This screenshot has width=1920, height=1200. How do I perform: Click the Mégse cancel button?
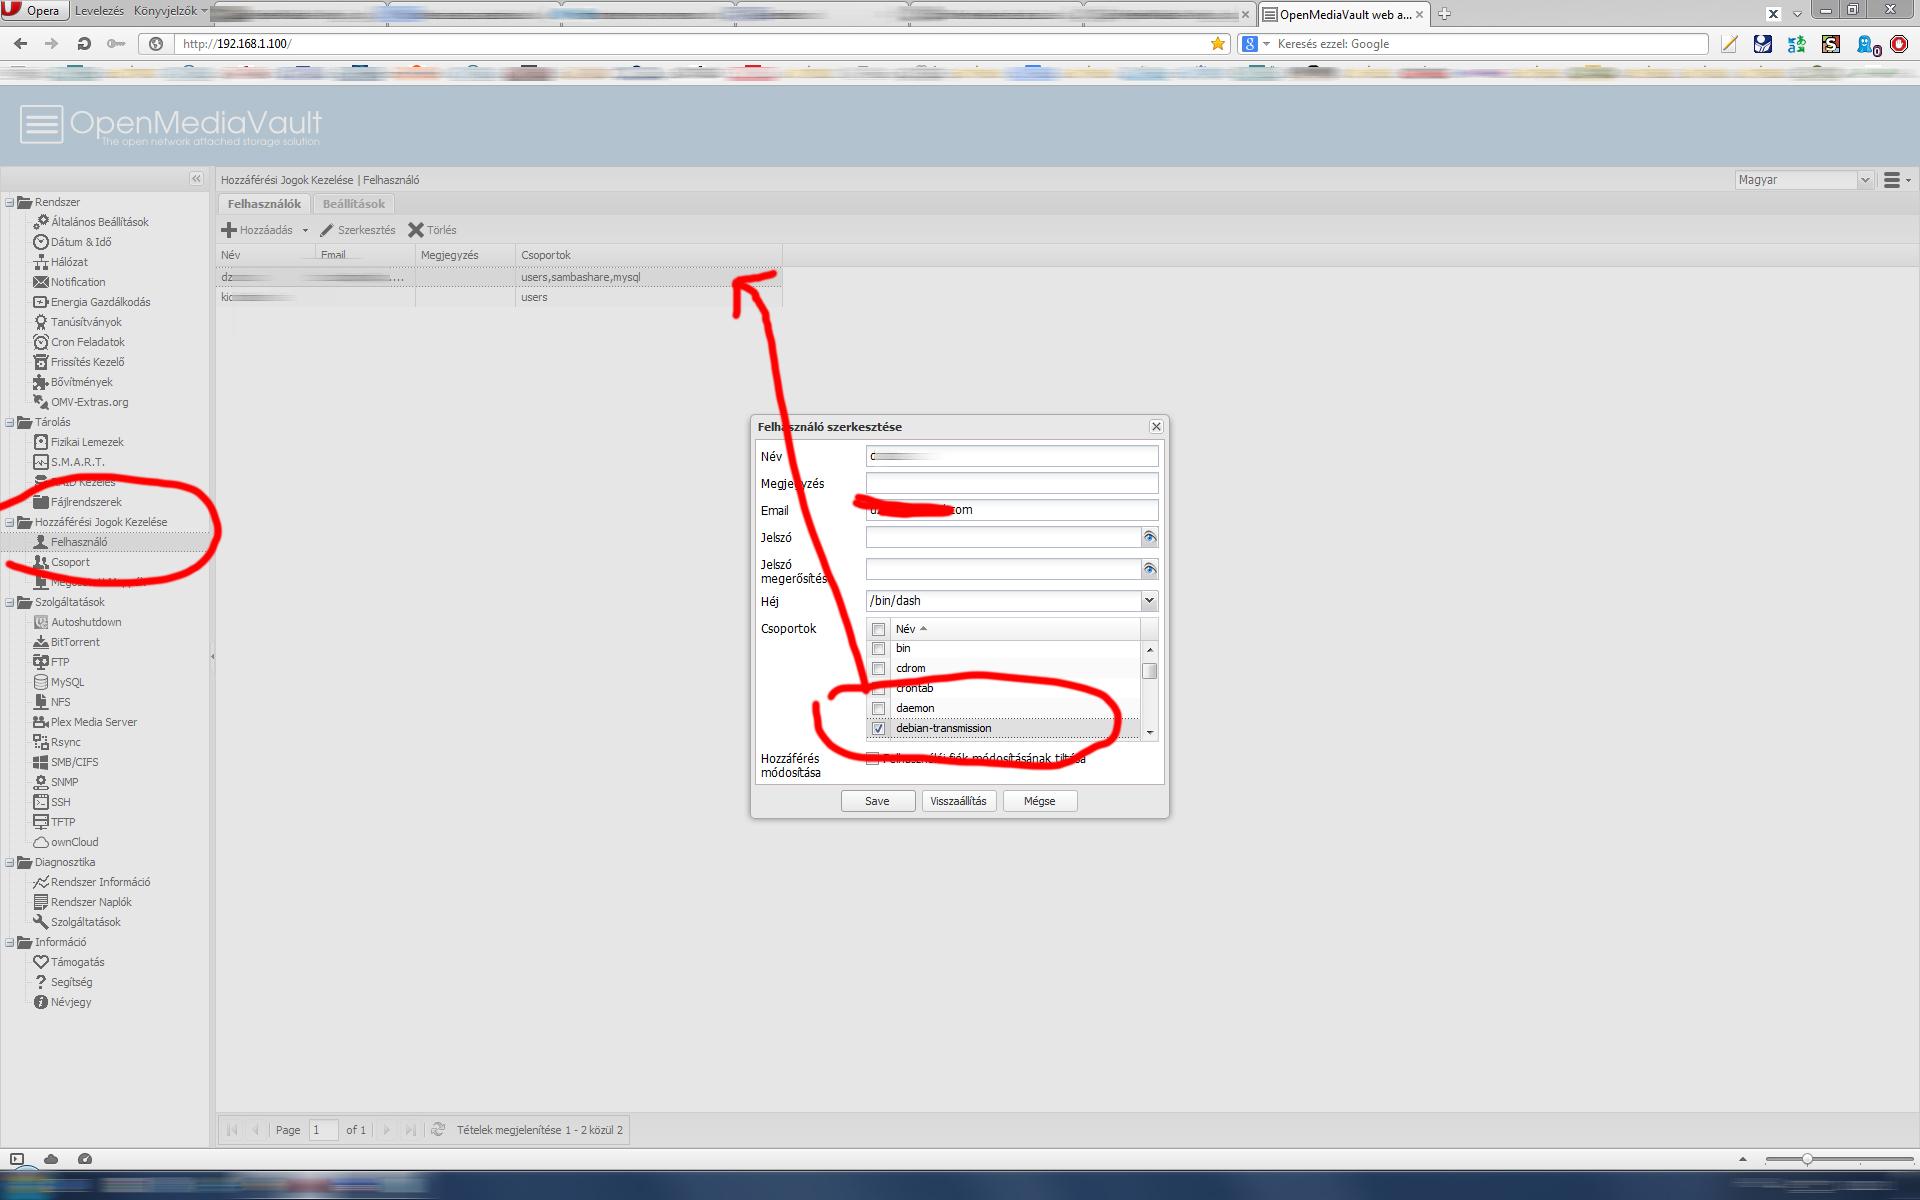point(1039,801)
